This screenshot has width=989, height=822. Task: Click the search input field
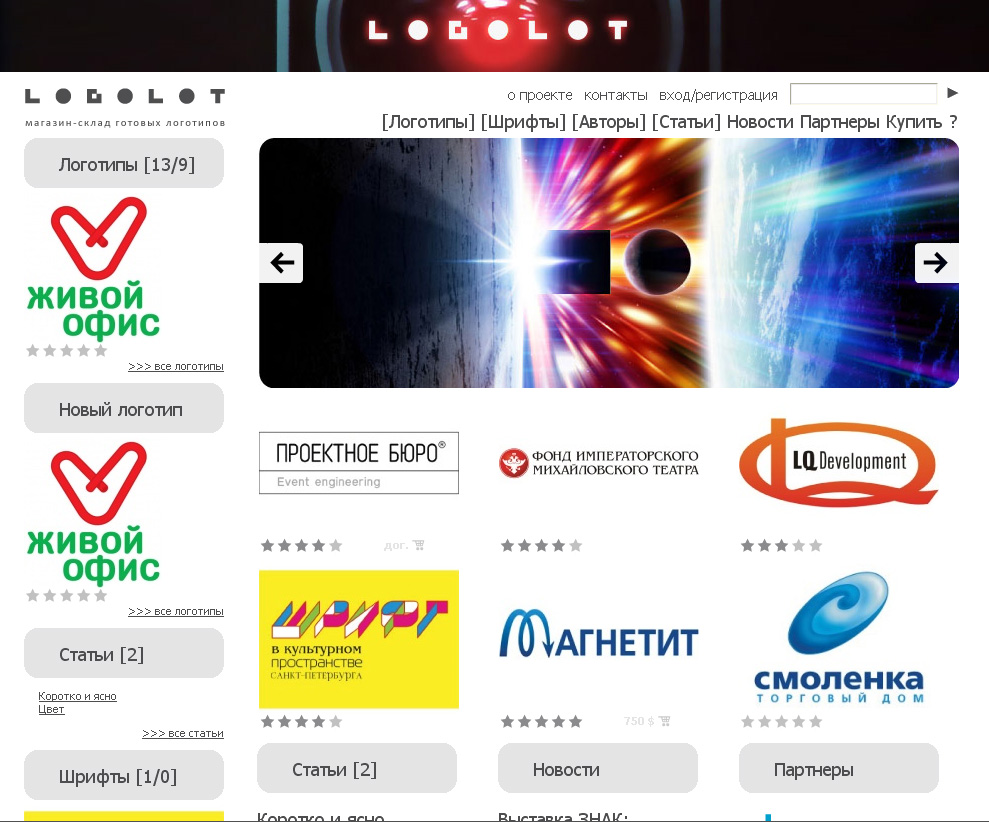click(863, 93)
